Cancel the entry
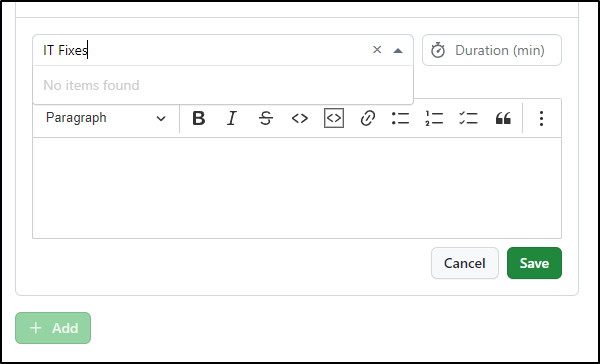Image resolution: width=600 pixels, height=364 pixels. click(465, 263)
